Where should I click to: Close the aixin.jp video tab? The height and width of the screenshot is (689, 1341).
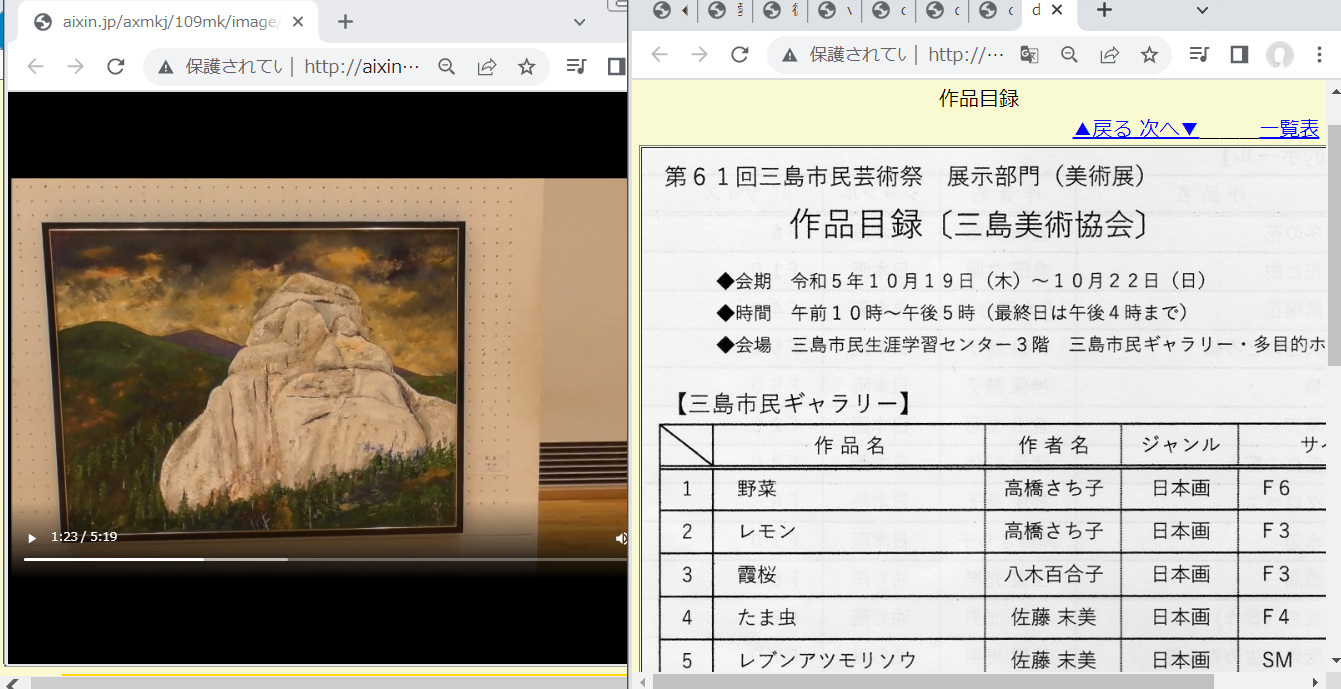(298, 22)
